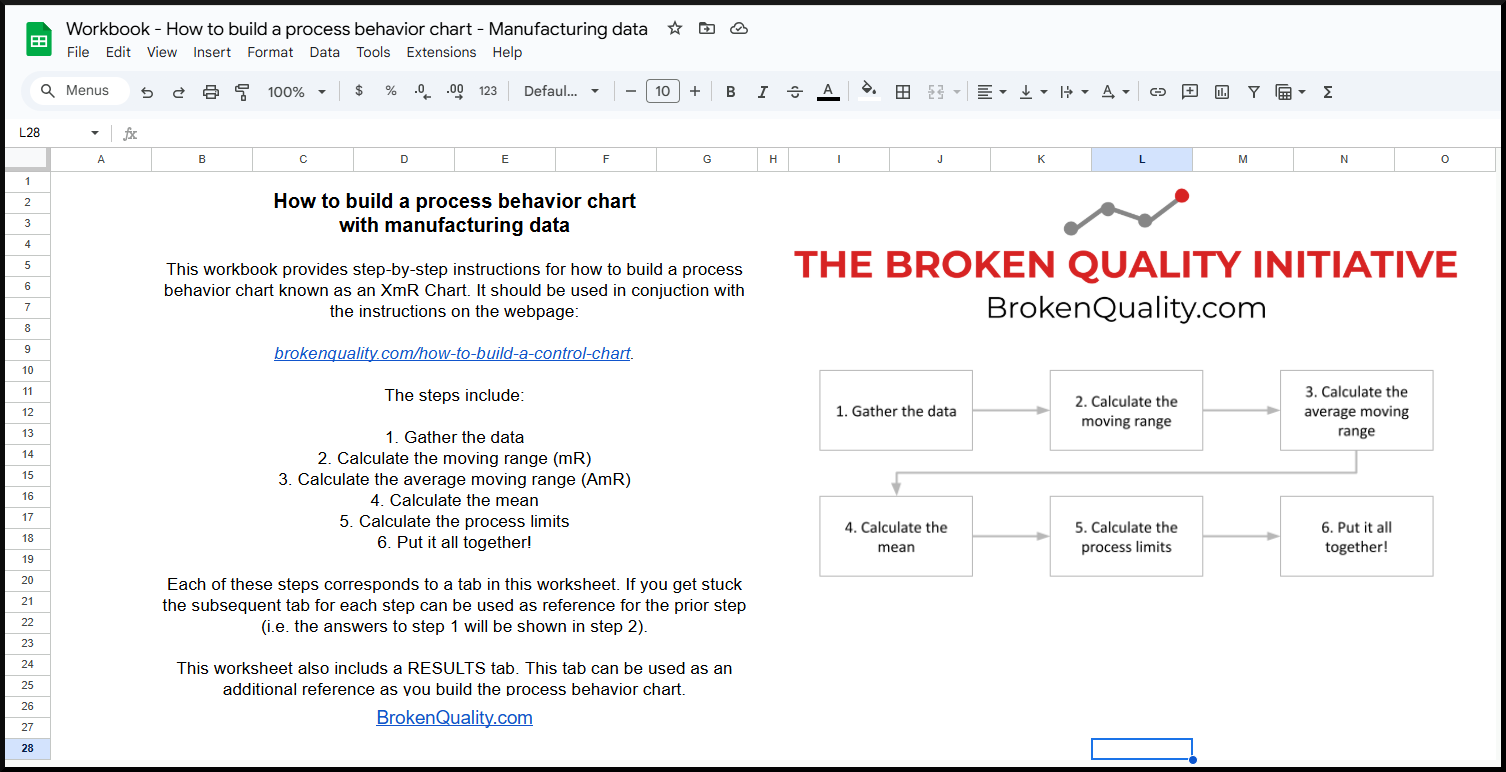This screenshot has height=772, width=1506.
Task: Open the Google Sheets home icon
Action: [x=39, y=40]
